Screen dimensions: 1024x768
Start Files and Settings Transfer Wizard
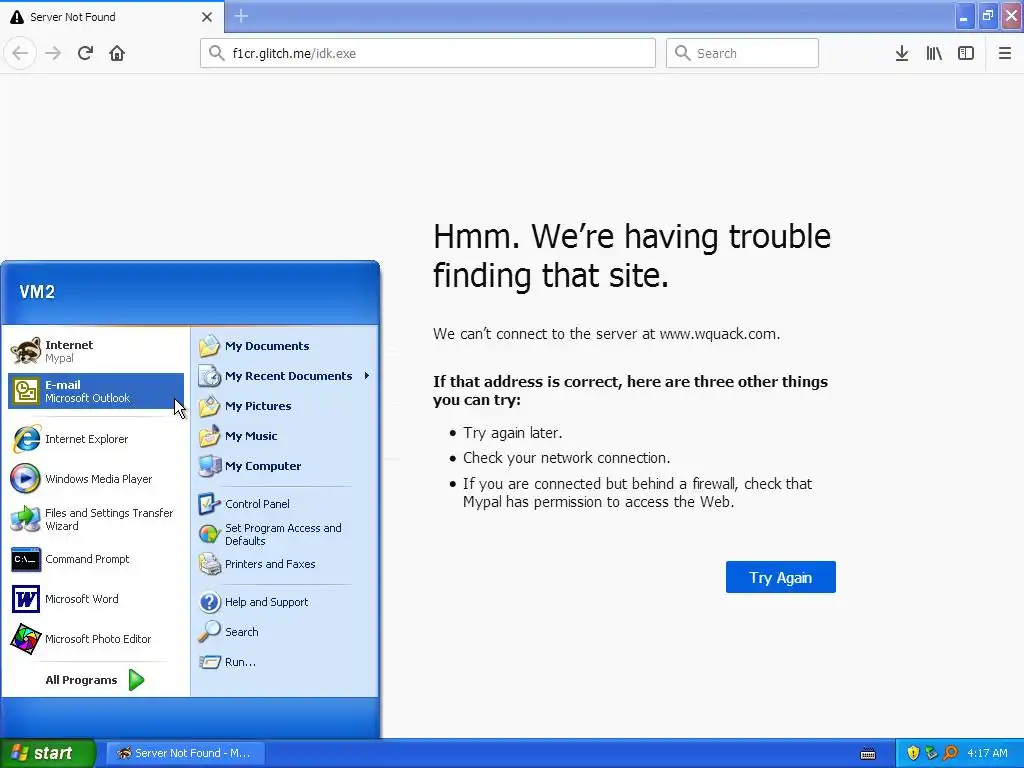pos(96,519)
